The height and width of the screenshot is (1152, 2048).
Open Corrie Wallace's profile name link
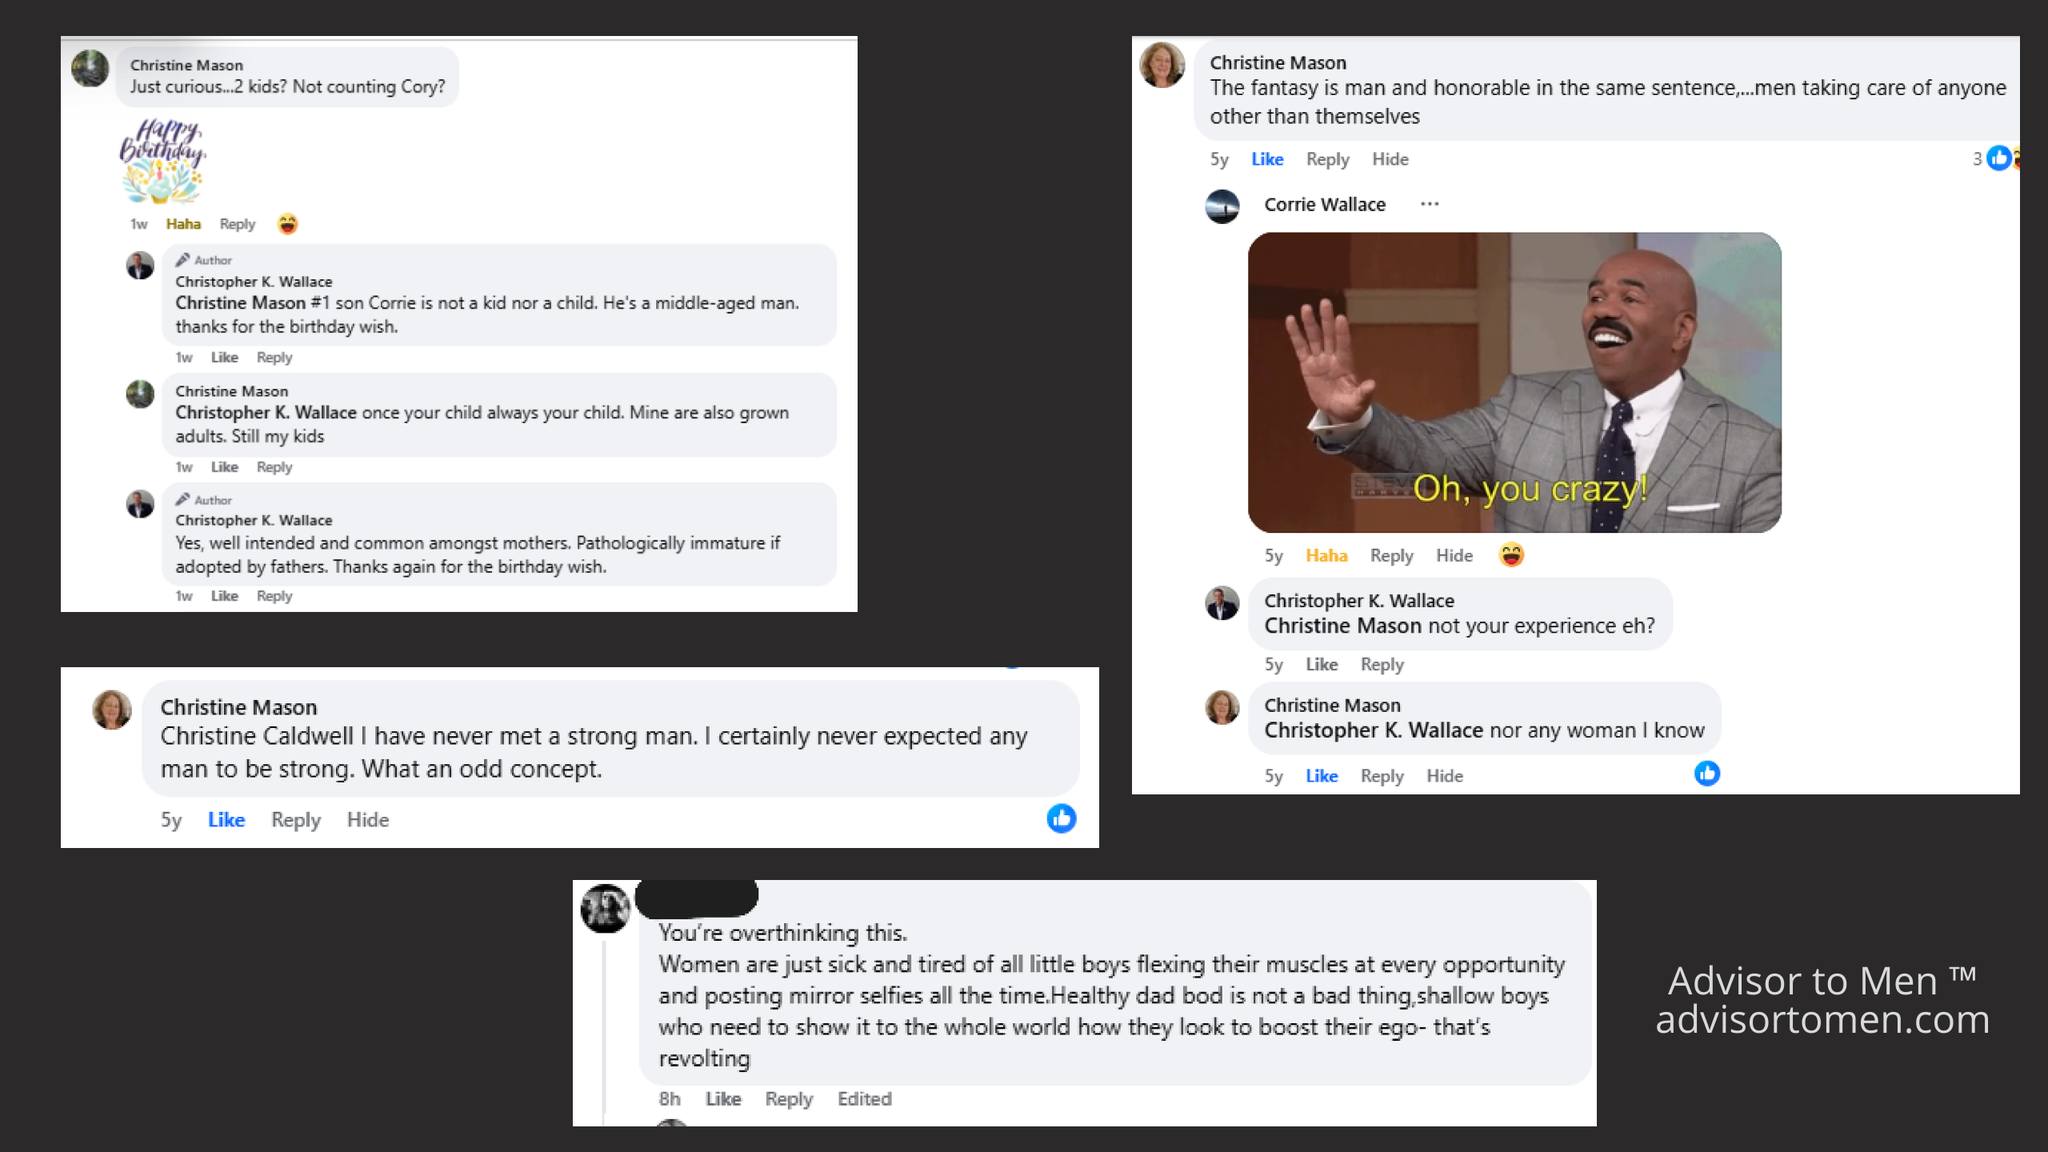click(x=1324, y=205)
